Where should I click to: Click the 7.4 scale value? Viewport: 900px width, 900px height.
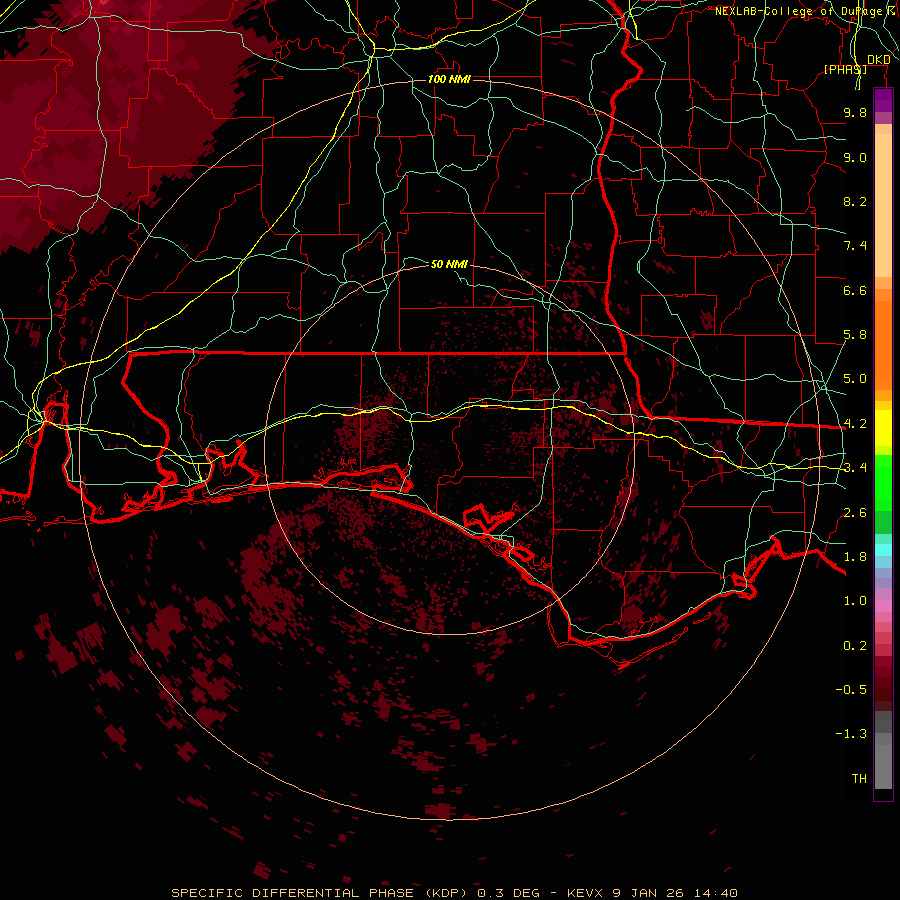coord(855,246)
